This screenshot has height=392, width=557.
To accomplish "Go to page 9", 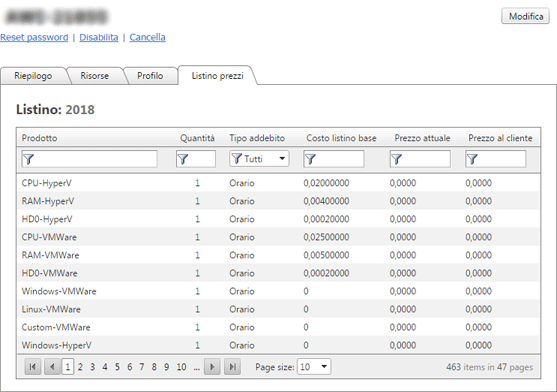I will 167,367.
